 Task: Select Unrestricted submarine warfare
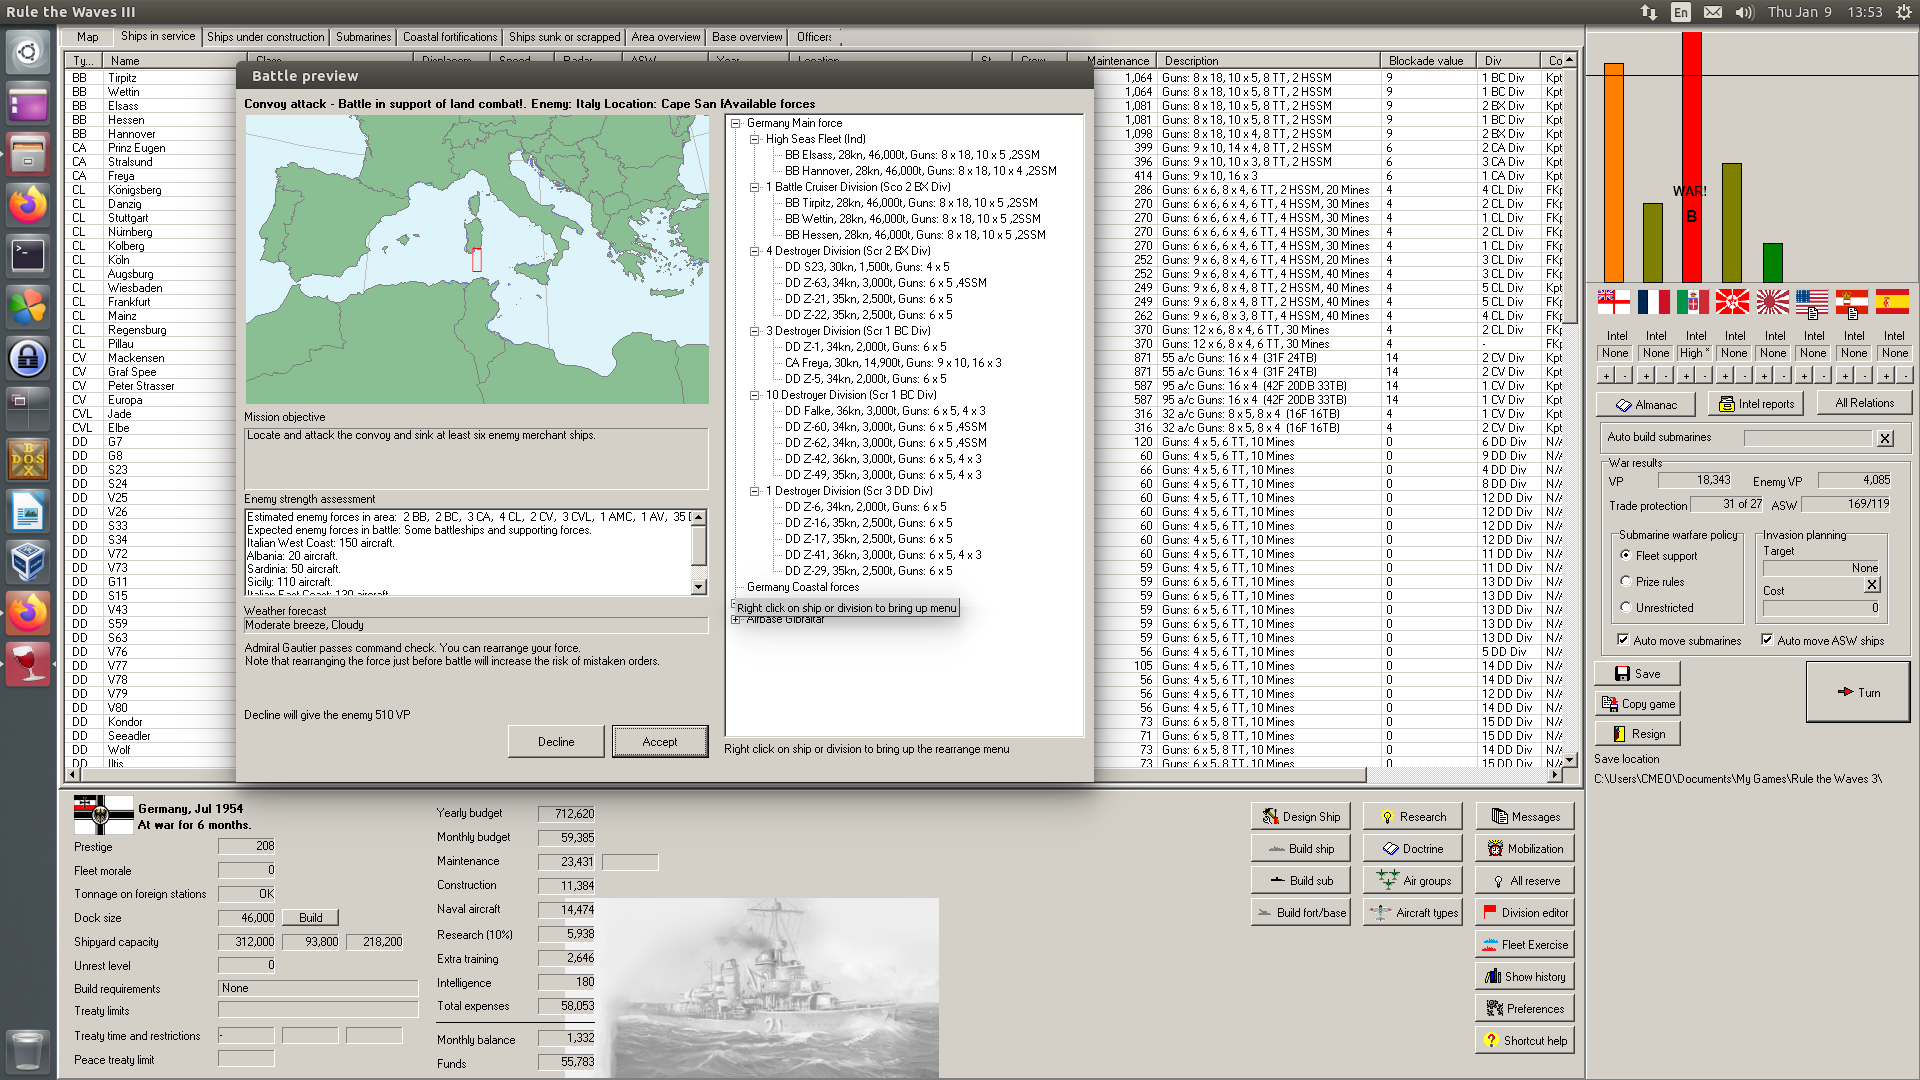1626,607
